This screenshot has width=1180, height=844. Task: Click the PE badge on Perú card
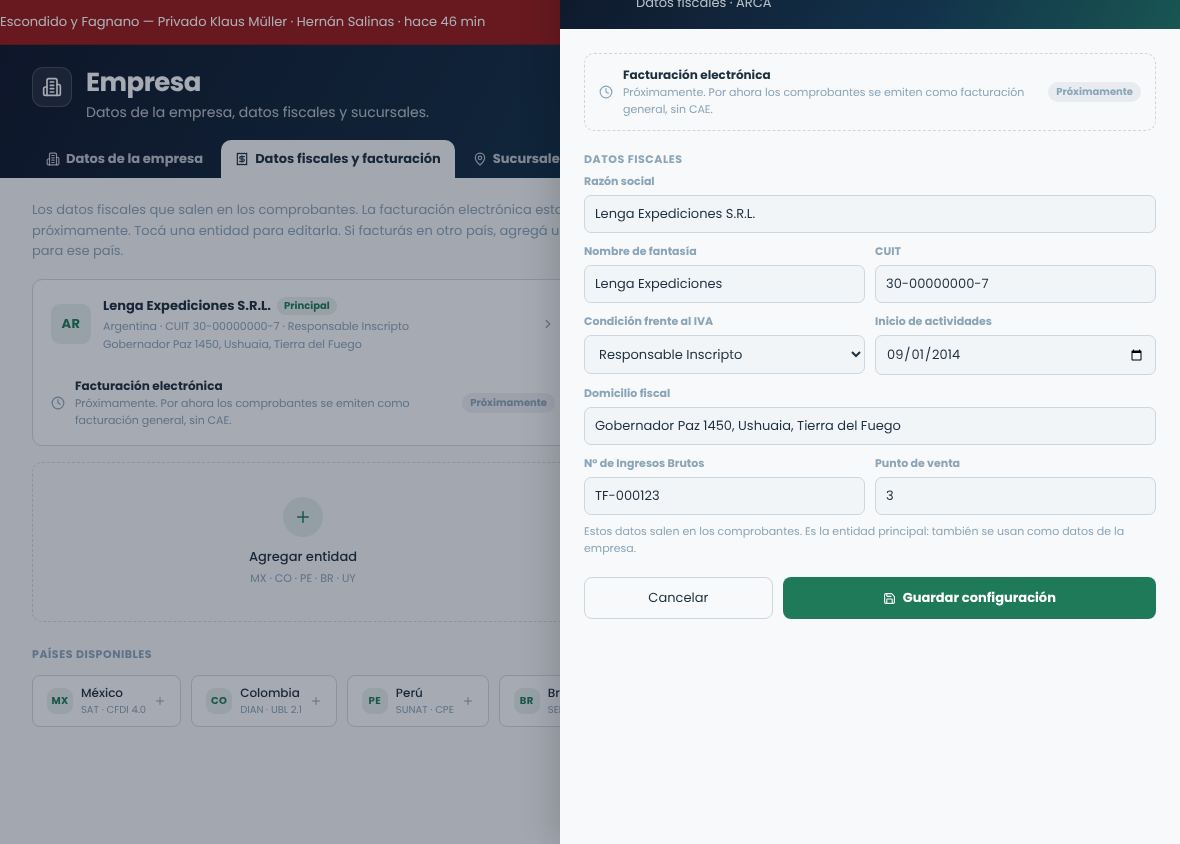point(374,700)
